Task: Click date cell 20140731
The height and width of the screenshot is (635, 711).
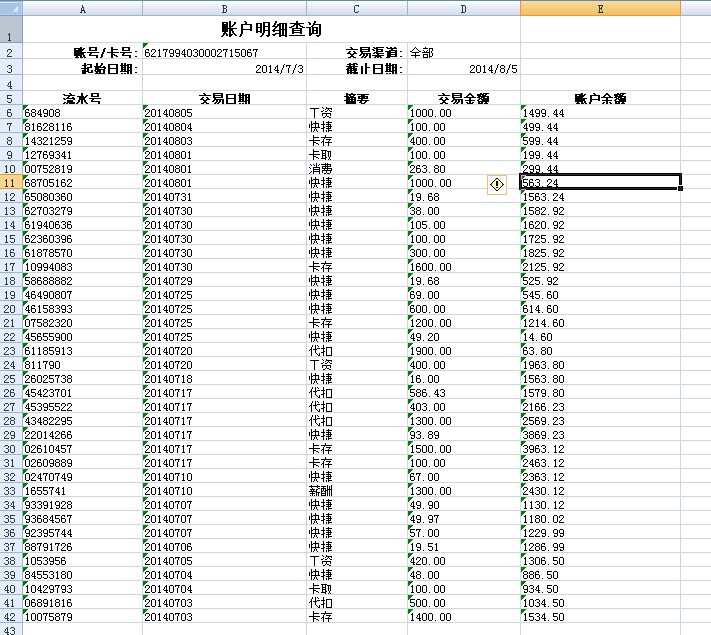Action: click(x=224, y=197)
